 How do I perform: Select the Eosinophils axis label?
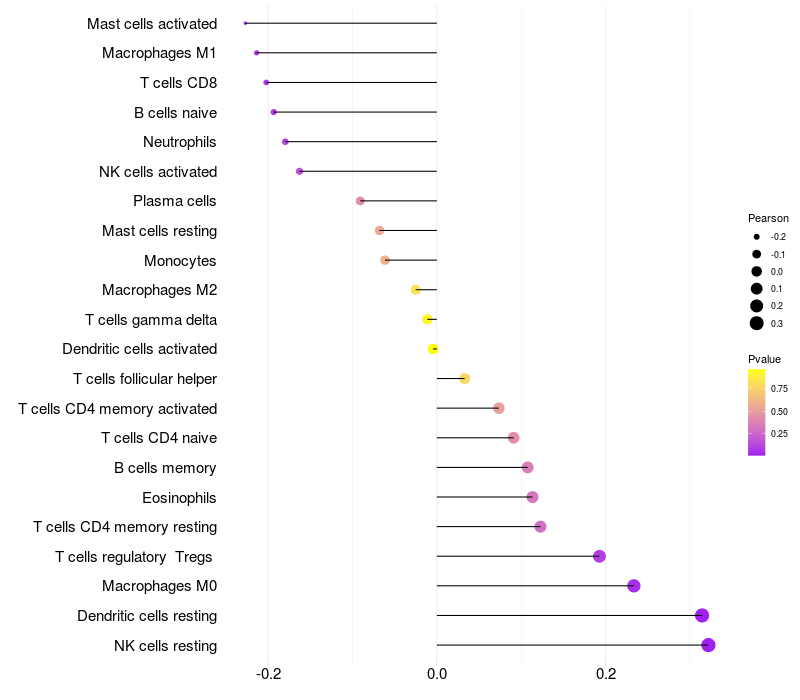pos(180,497)
